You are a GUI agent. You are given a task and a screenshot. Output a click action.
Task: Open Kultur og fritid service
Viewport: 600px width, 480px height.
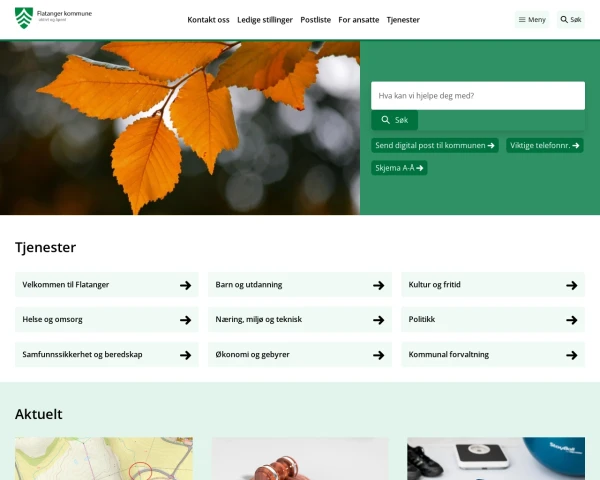pos(493,285)
